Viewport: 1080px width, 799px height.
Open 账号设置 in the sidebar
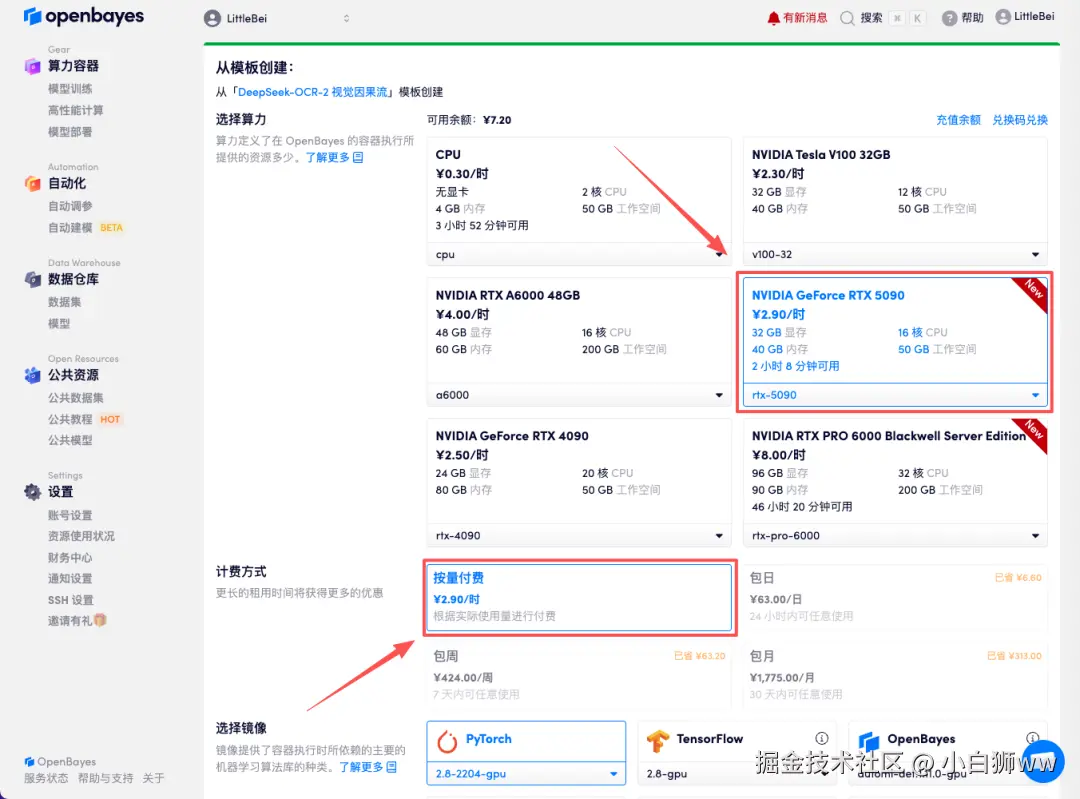point(70,515)
